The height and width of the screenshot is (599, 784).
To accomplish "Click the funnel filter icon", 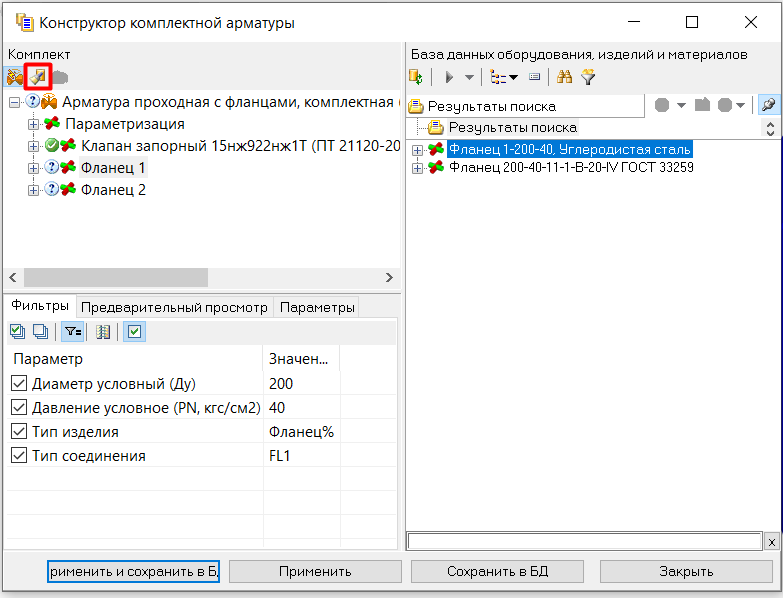I will coord(588,77).
